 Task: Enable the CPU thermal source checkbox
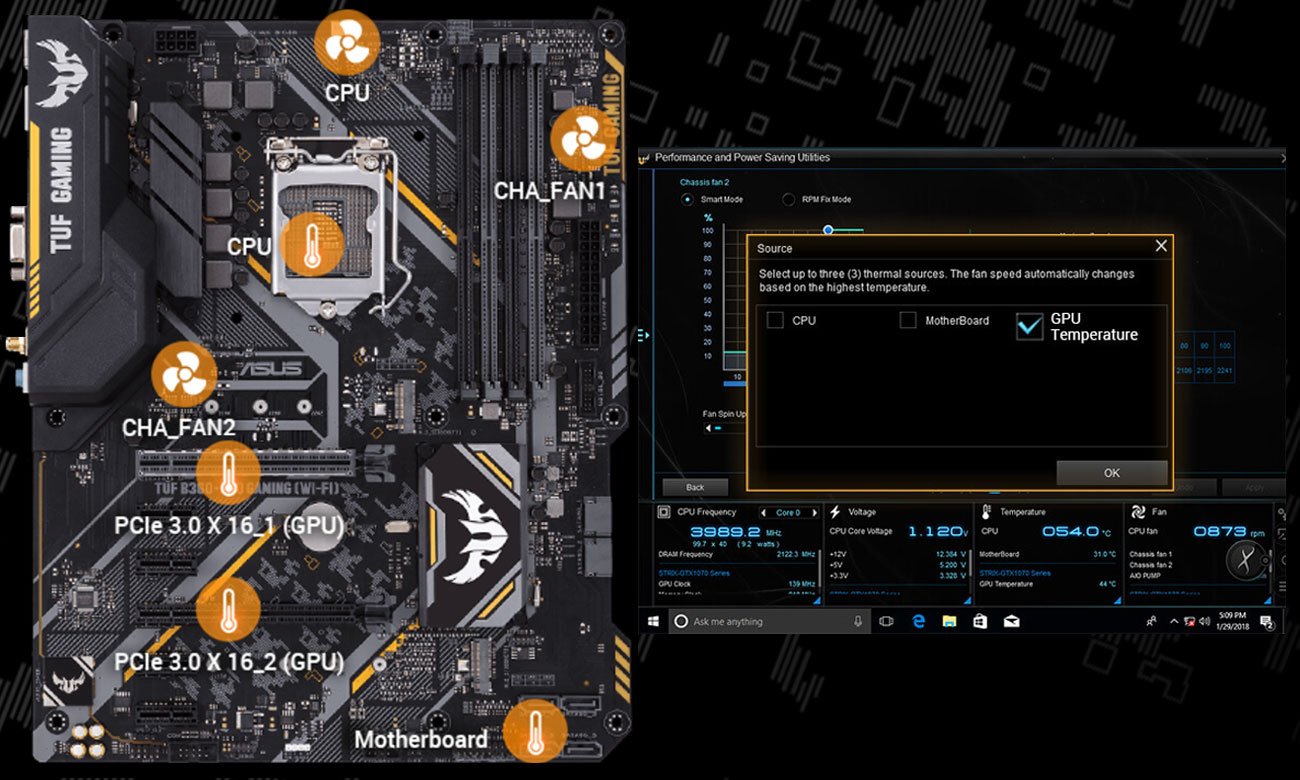pos(775,320)
